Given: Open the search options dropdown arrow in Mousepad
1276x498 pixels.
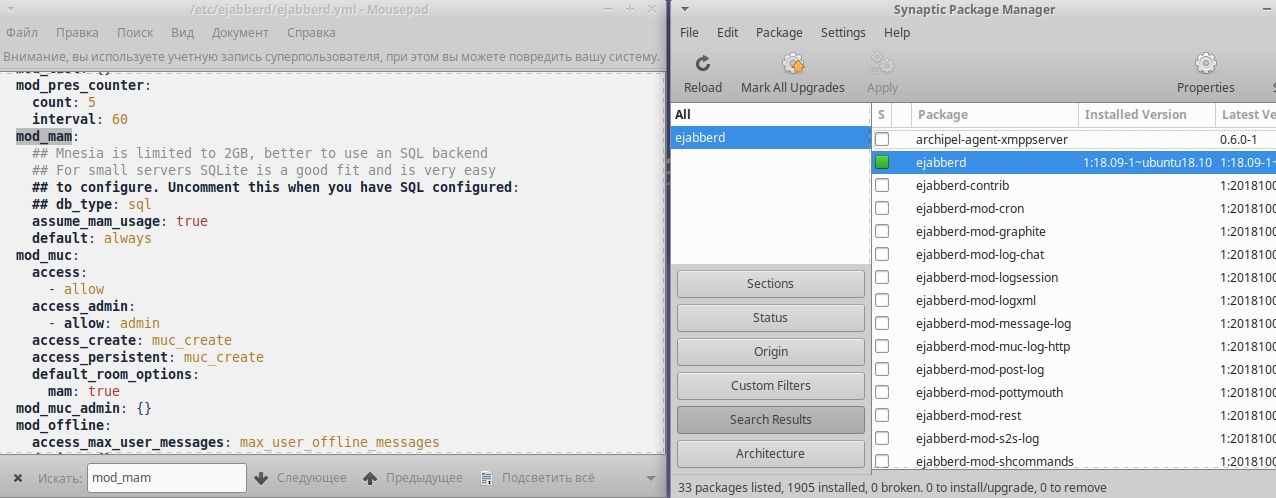Looking at the screenshot, I should [x=651, y=478].
